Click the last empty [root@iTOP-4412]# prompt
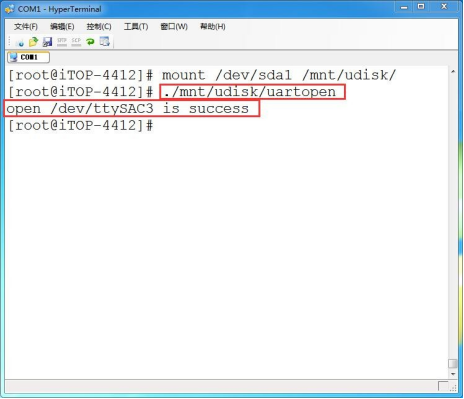Screen dimensions: 464x399 click(80, 126)
